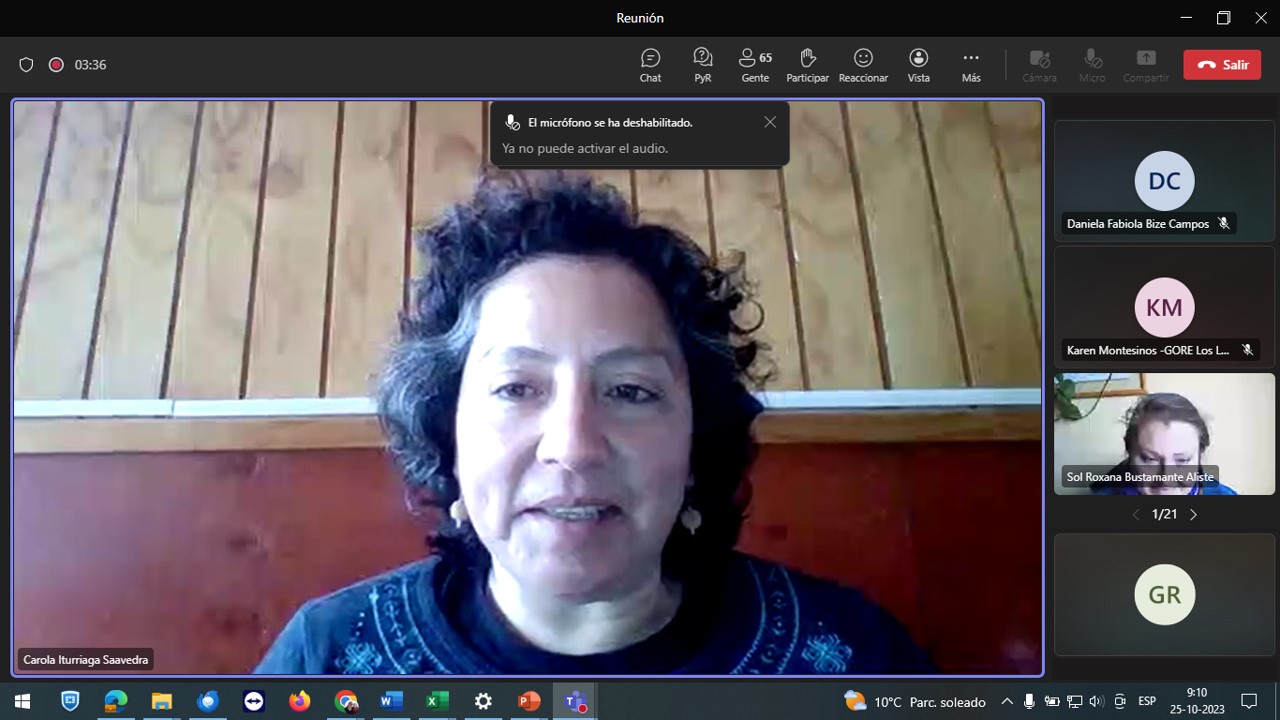Open the Windows notification center

[1249, 701]
